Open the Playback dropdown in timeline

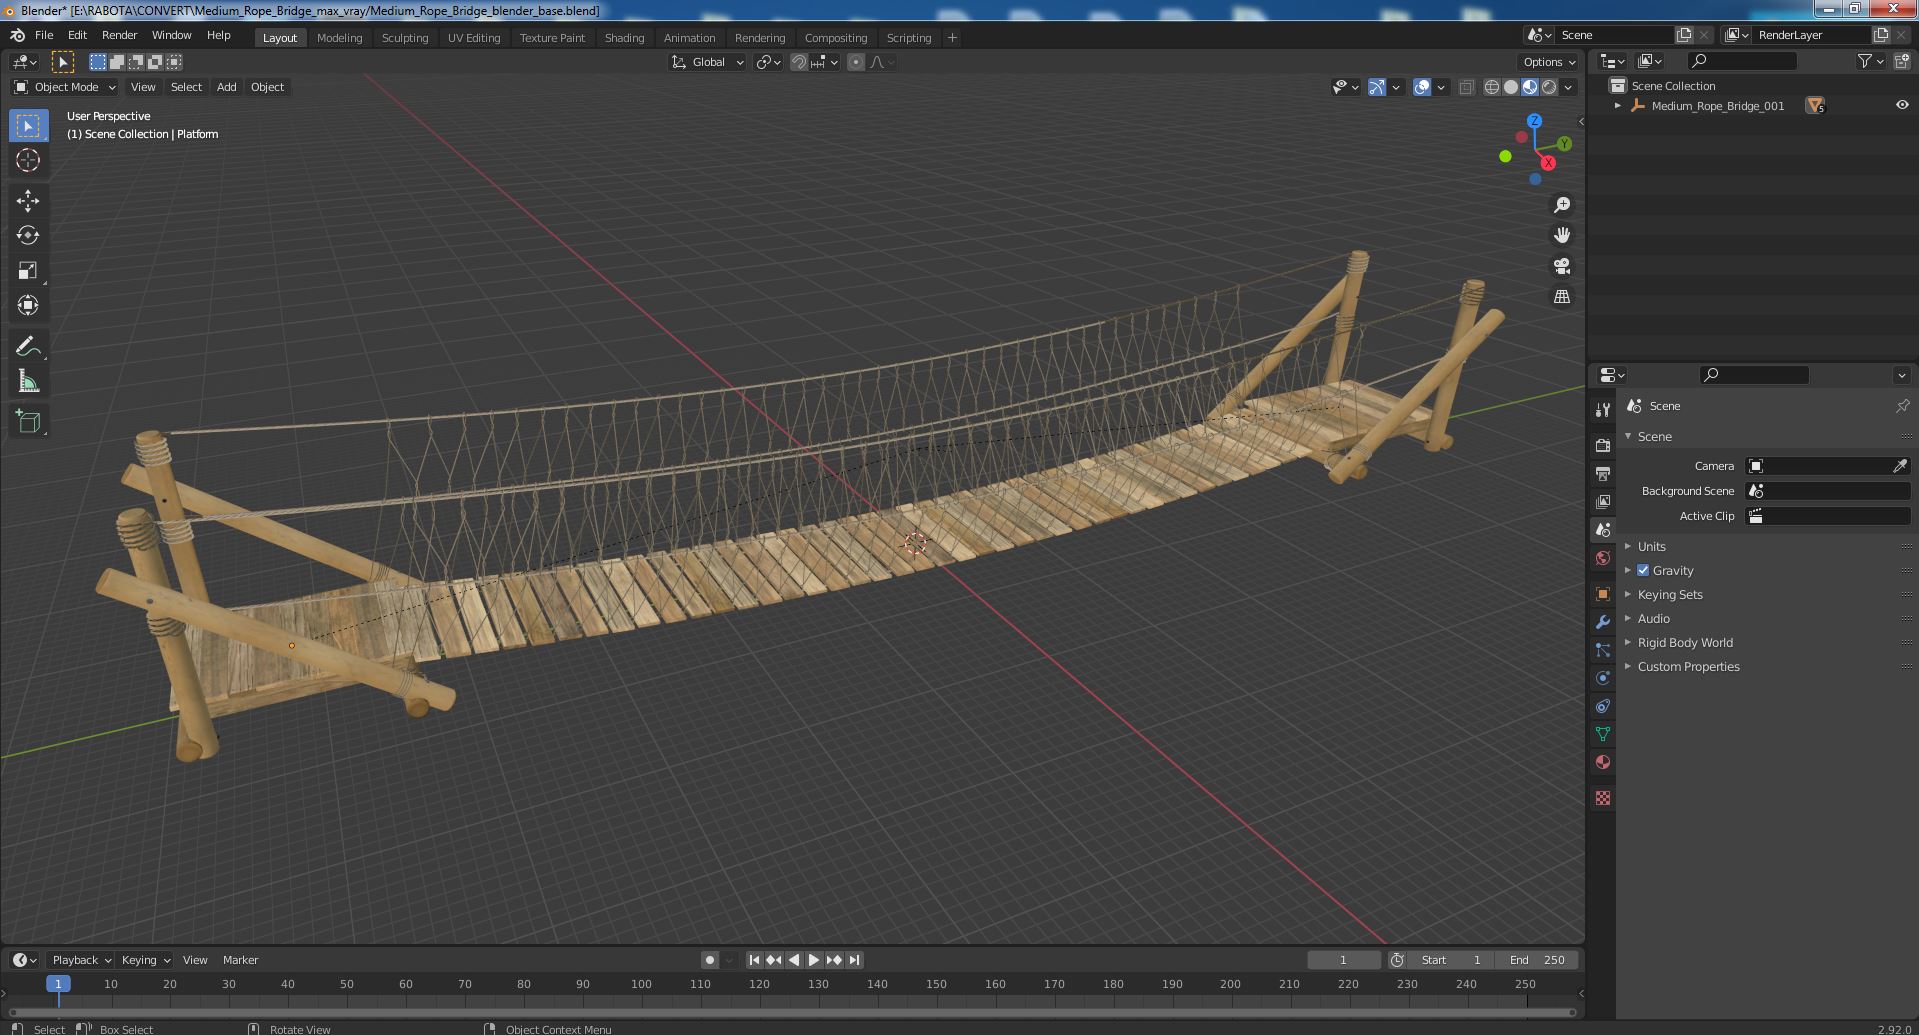click(80, 960)
